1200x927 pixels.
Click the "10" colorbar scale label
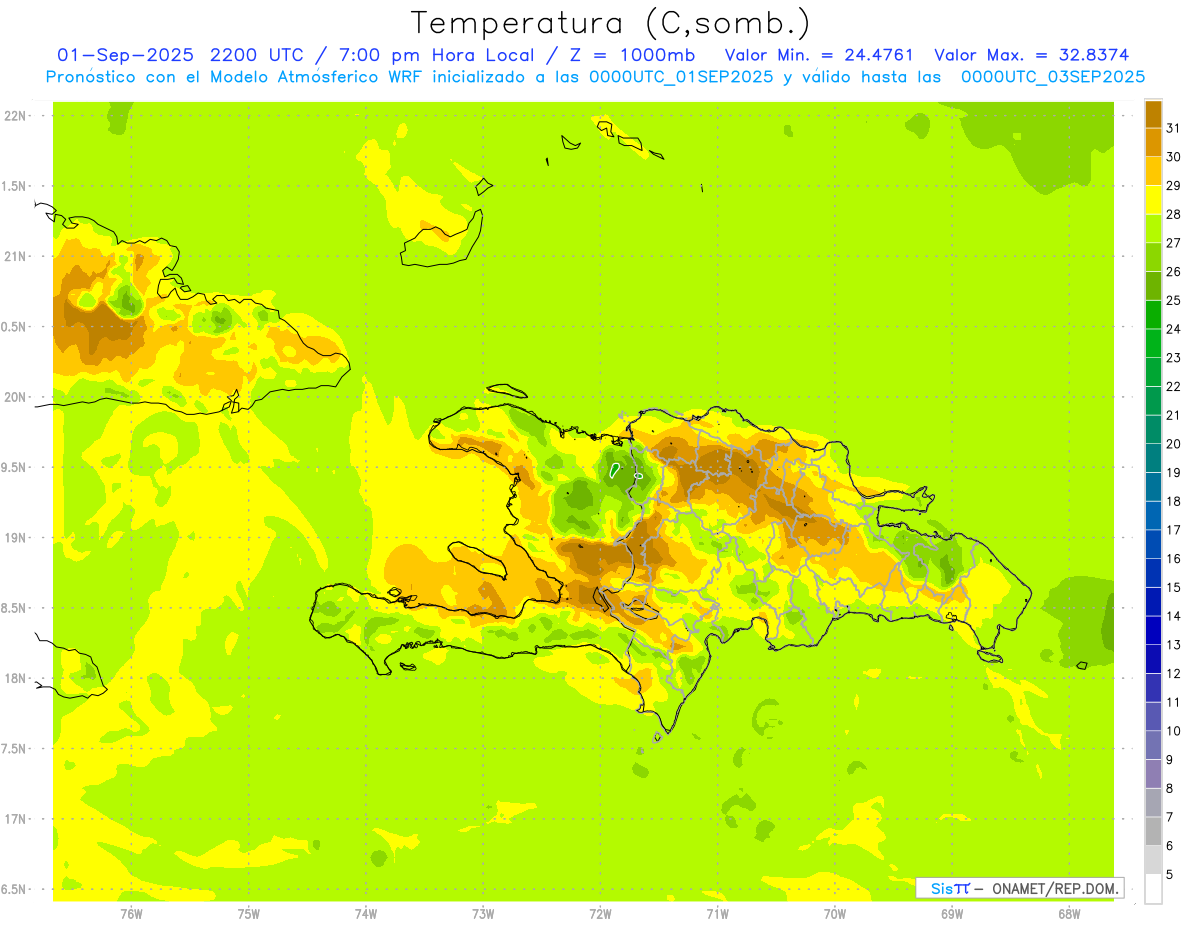point(1174,731)
